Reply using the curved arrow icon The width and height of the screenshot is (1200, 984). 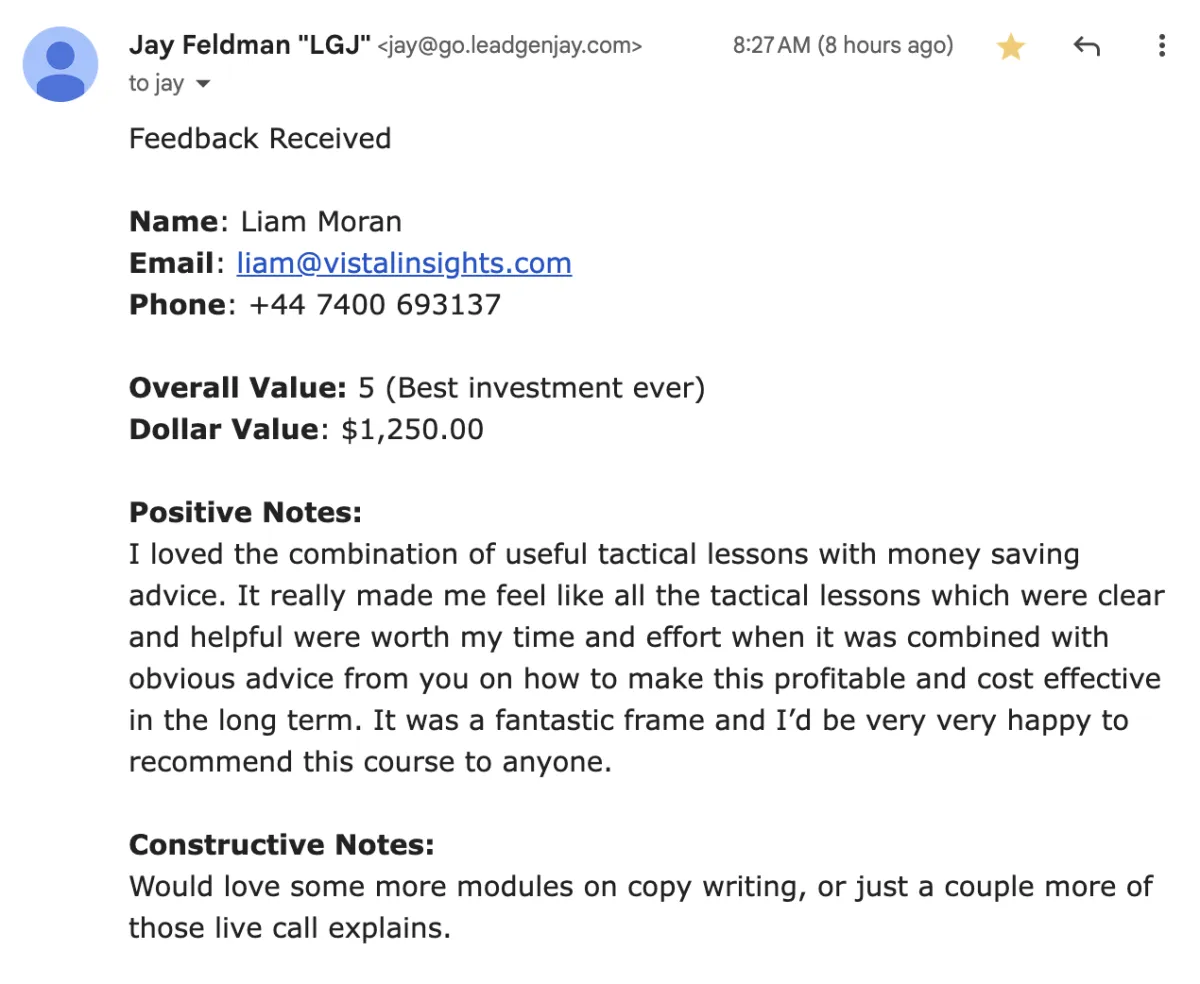[x=1086, y=46]
